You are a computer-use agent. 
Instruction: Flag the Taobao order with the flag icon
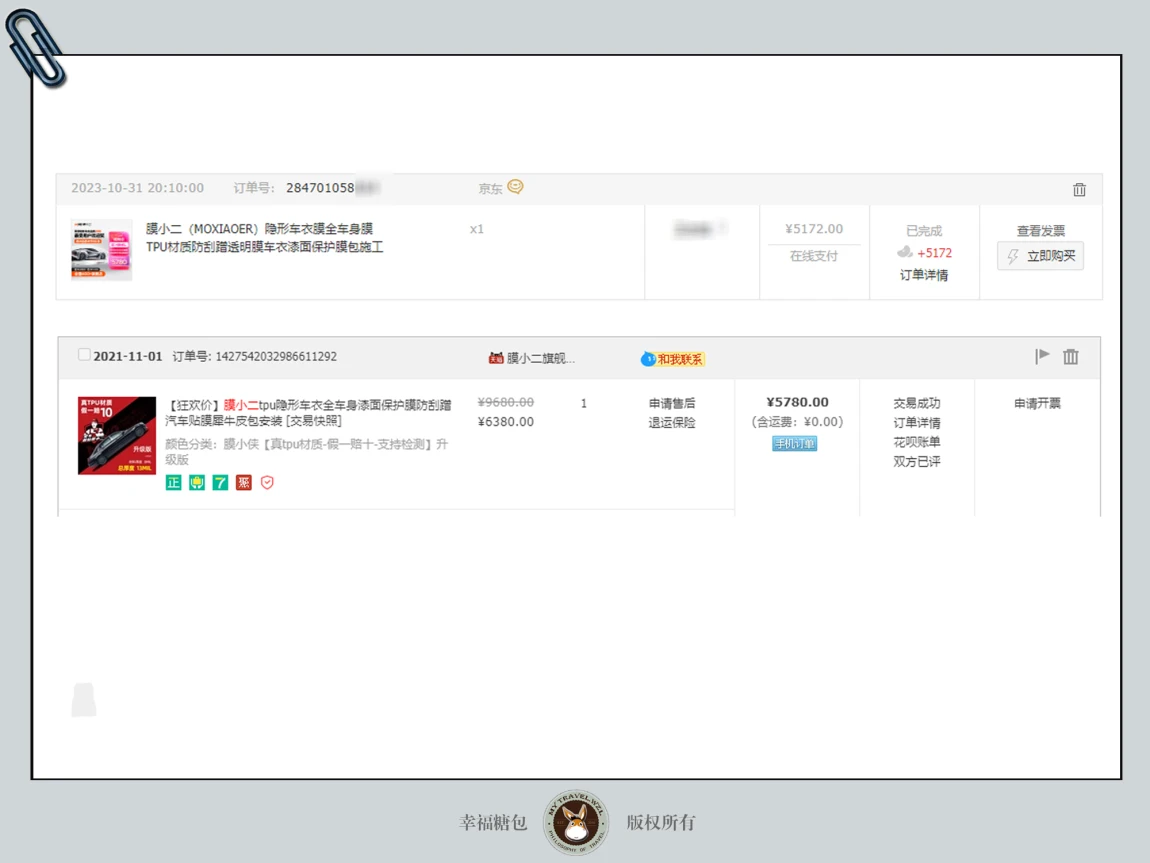1041,356
